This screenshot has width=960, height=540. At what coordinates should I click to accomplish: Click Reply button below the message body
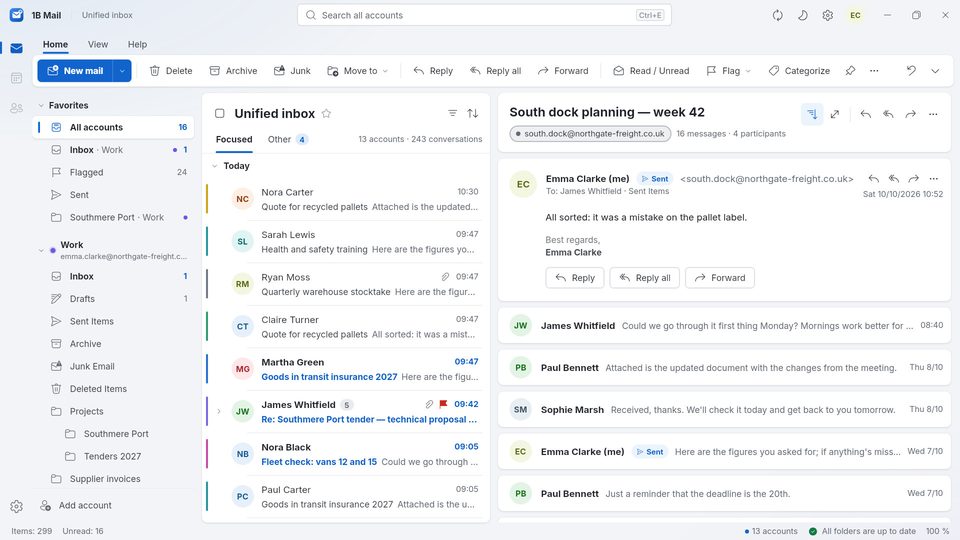click(x=575, y=278)
